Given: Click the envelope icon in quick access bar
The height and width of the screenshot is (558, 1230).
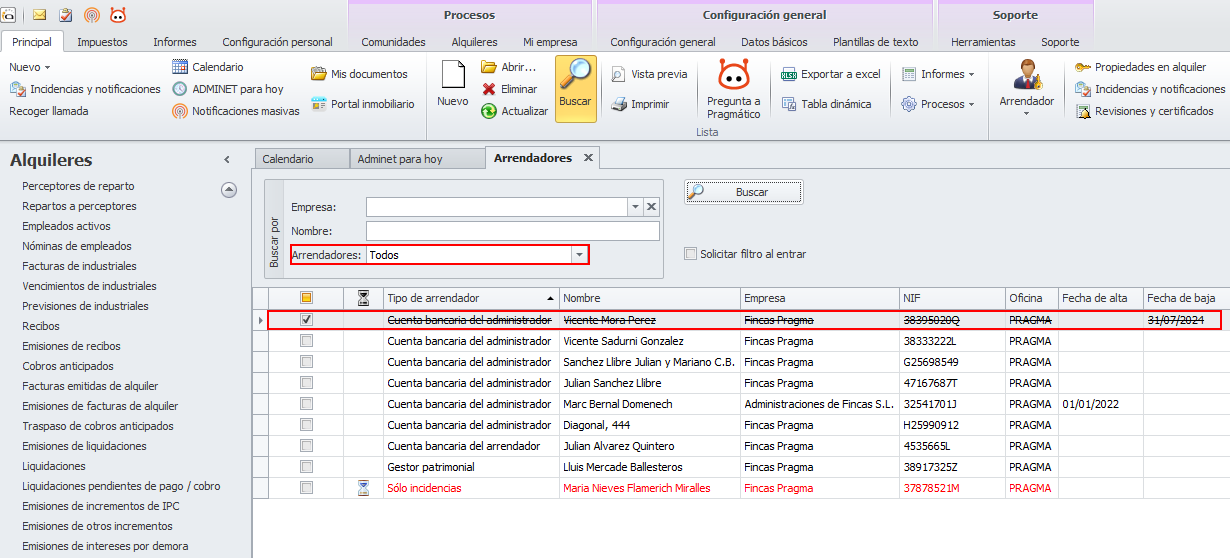Looking at the screenshot, I should point(40,15).
